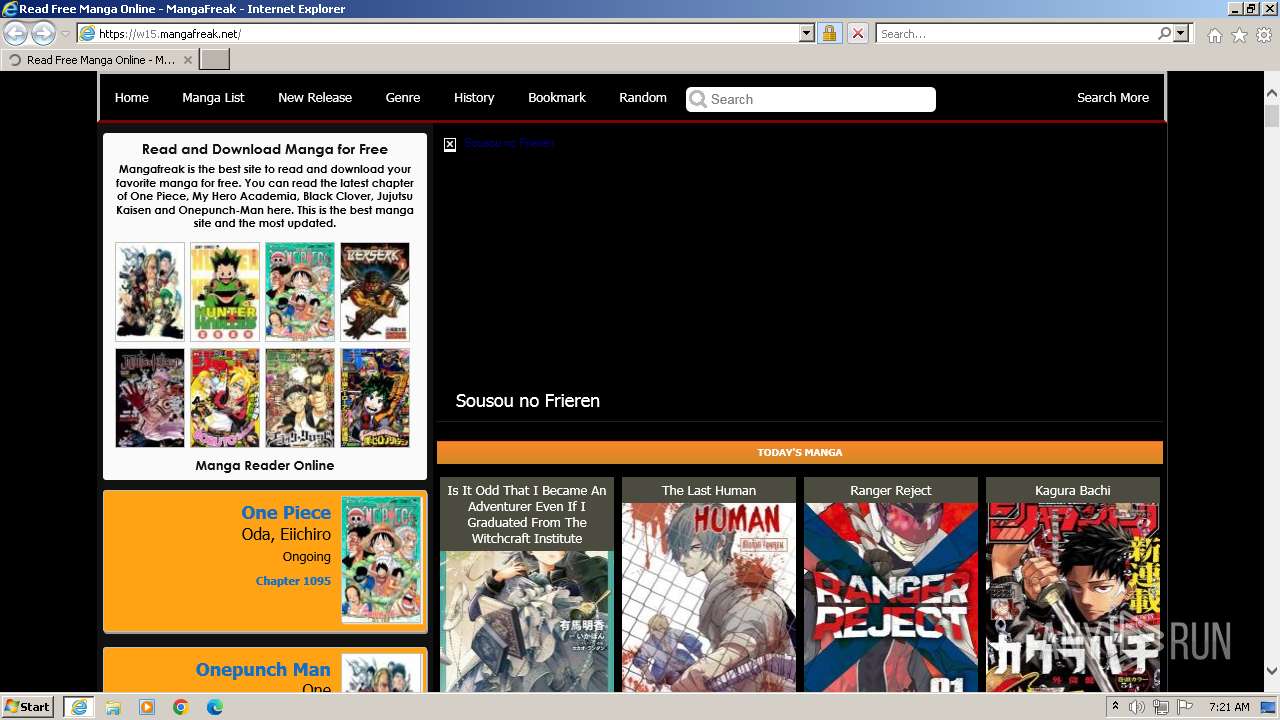The width and height of the screenshot is (1280, 720).
Task: Click the Onepunch Man title link
Action: (263, 670)
